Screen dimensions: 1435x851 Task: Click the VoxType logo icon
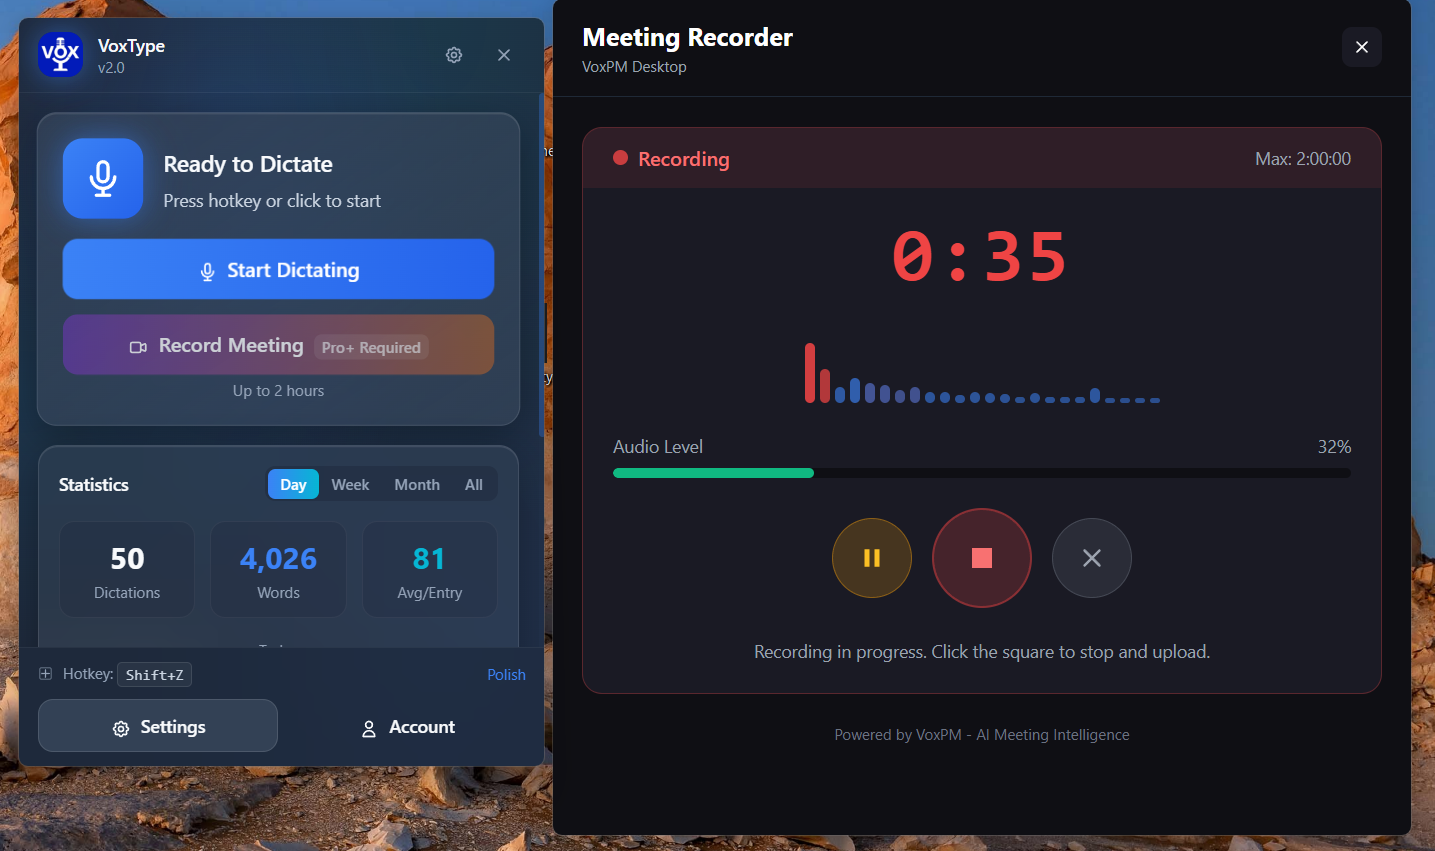point(60,54)
